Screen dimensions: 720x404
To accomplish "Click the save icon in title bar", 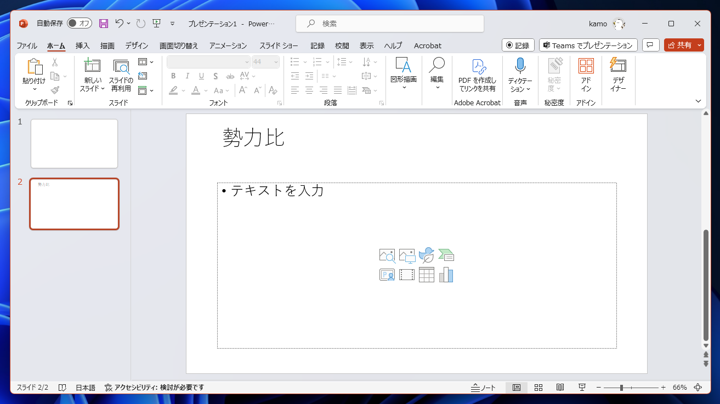I will click(x=103, y=23).
